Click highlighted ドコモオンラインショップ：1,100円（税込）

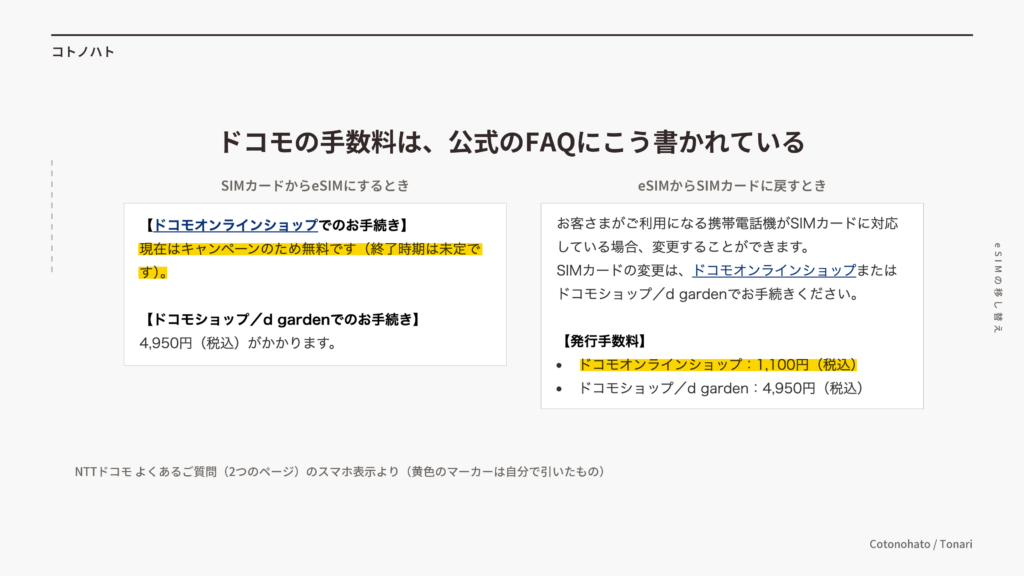pyautogui.click(x=718, y=364)
